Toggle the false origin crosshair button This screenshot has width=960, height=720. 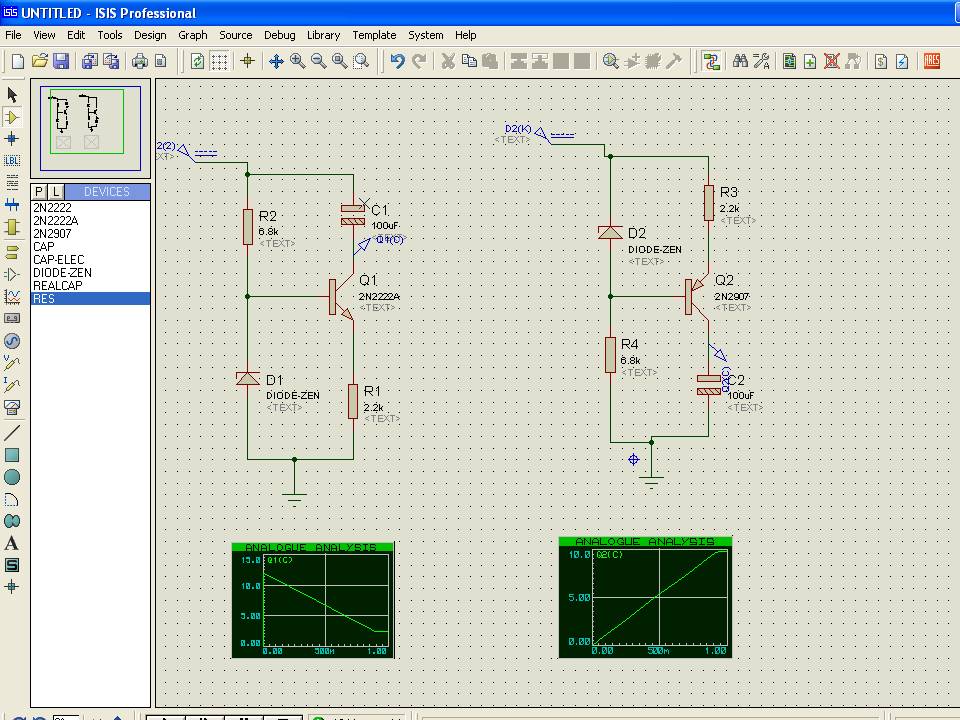tap(247, 61)
